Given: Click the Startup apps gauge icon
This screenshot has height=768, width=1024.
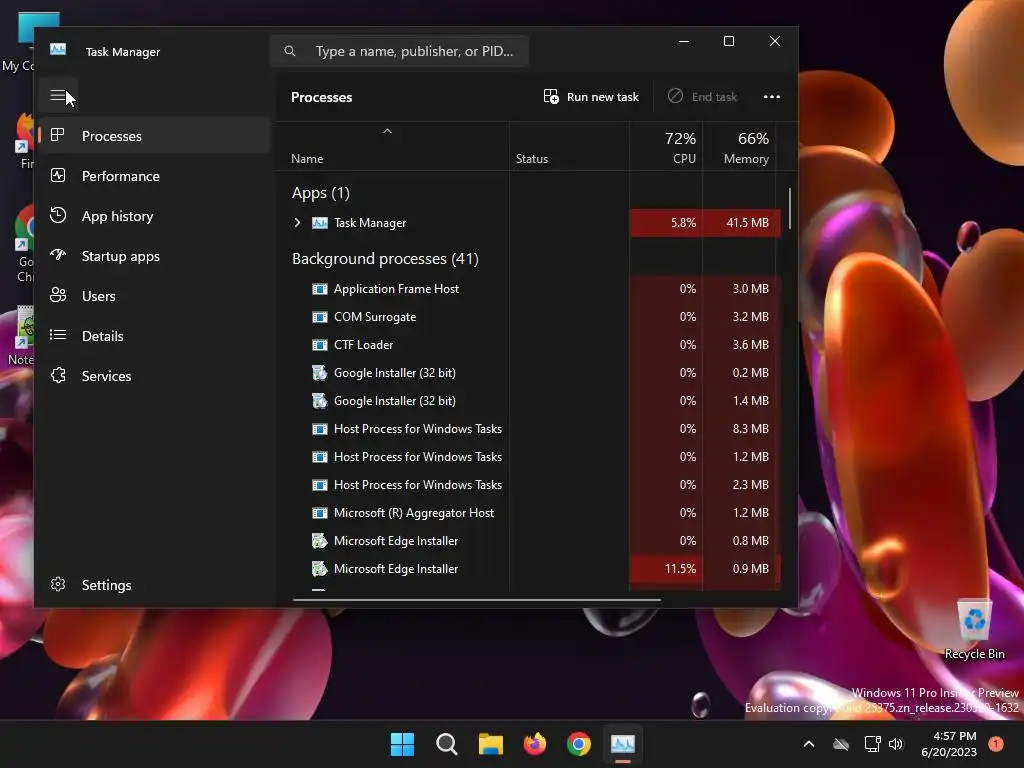Looking at the screenshot, I should coord(58,255).
